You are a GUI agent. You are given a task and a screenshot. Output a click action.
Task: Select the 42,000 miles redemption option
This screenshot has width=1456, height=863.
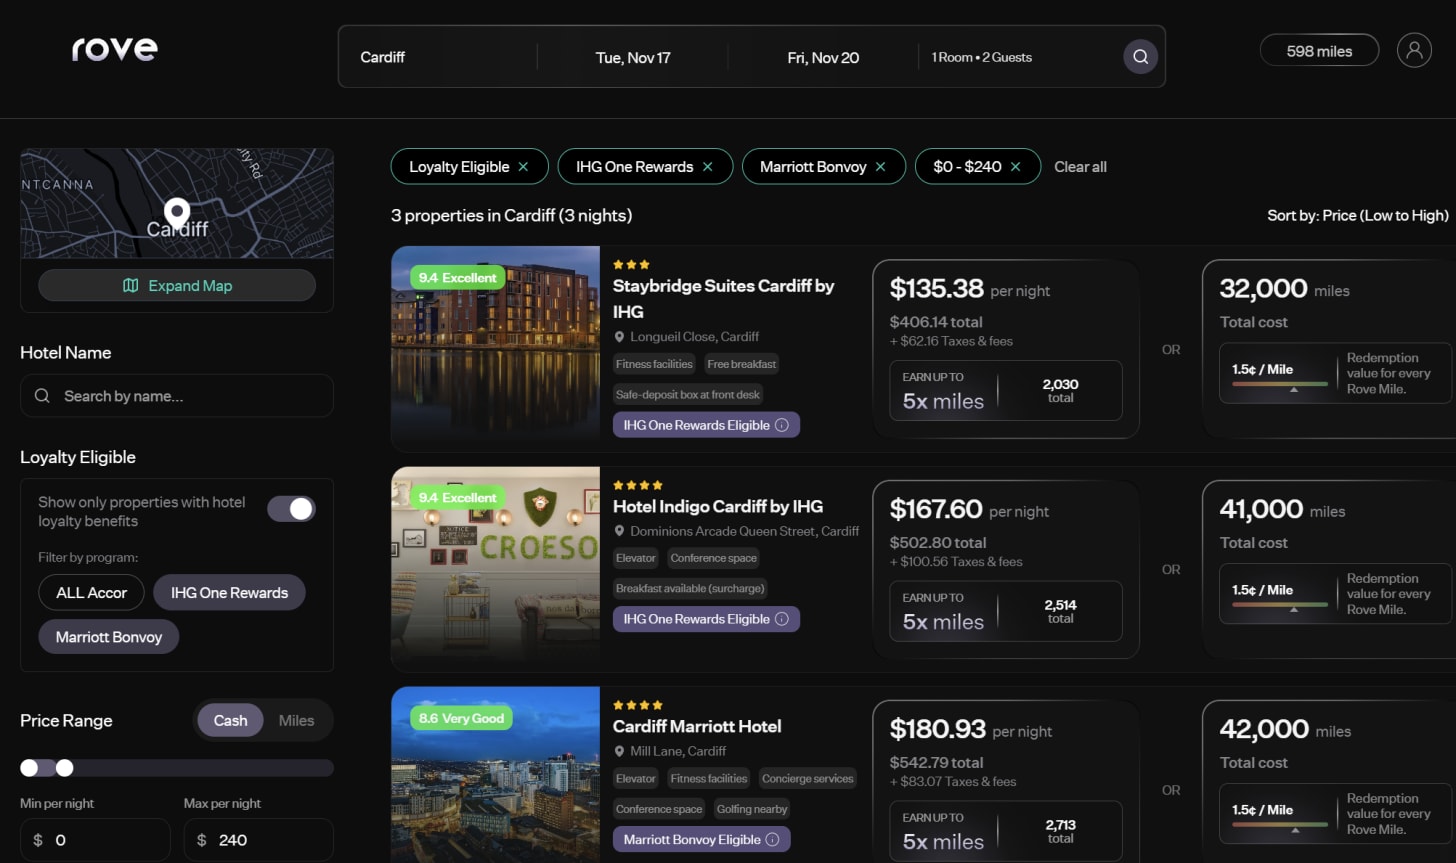pyautogui.click(x=1329, y=782)
